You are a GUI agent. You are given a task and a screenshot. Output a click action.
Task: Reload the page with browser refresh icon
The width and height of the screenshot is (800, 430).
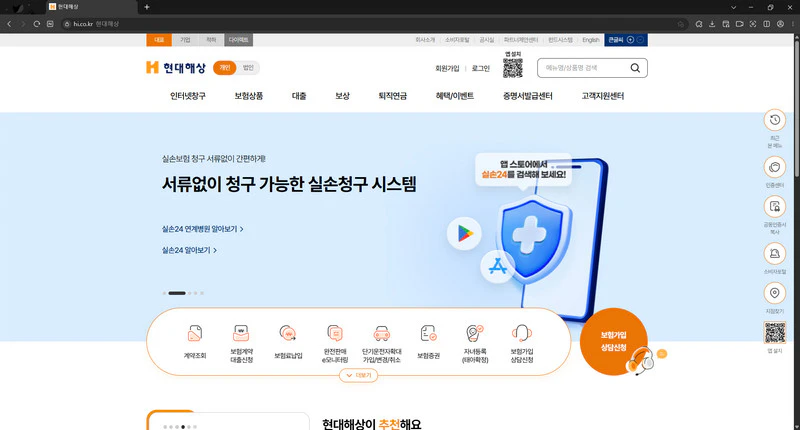pyautogui.click(x=37, y=24)
